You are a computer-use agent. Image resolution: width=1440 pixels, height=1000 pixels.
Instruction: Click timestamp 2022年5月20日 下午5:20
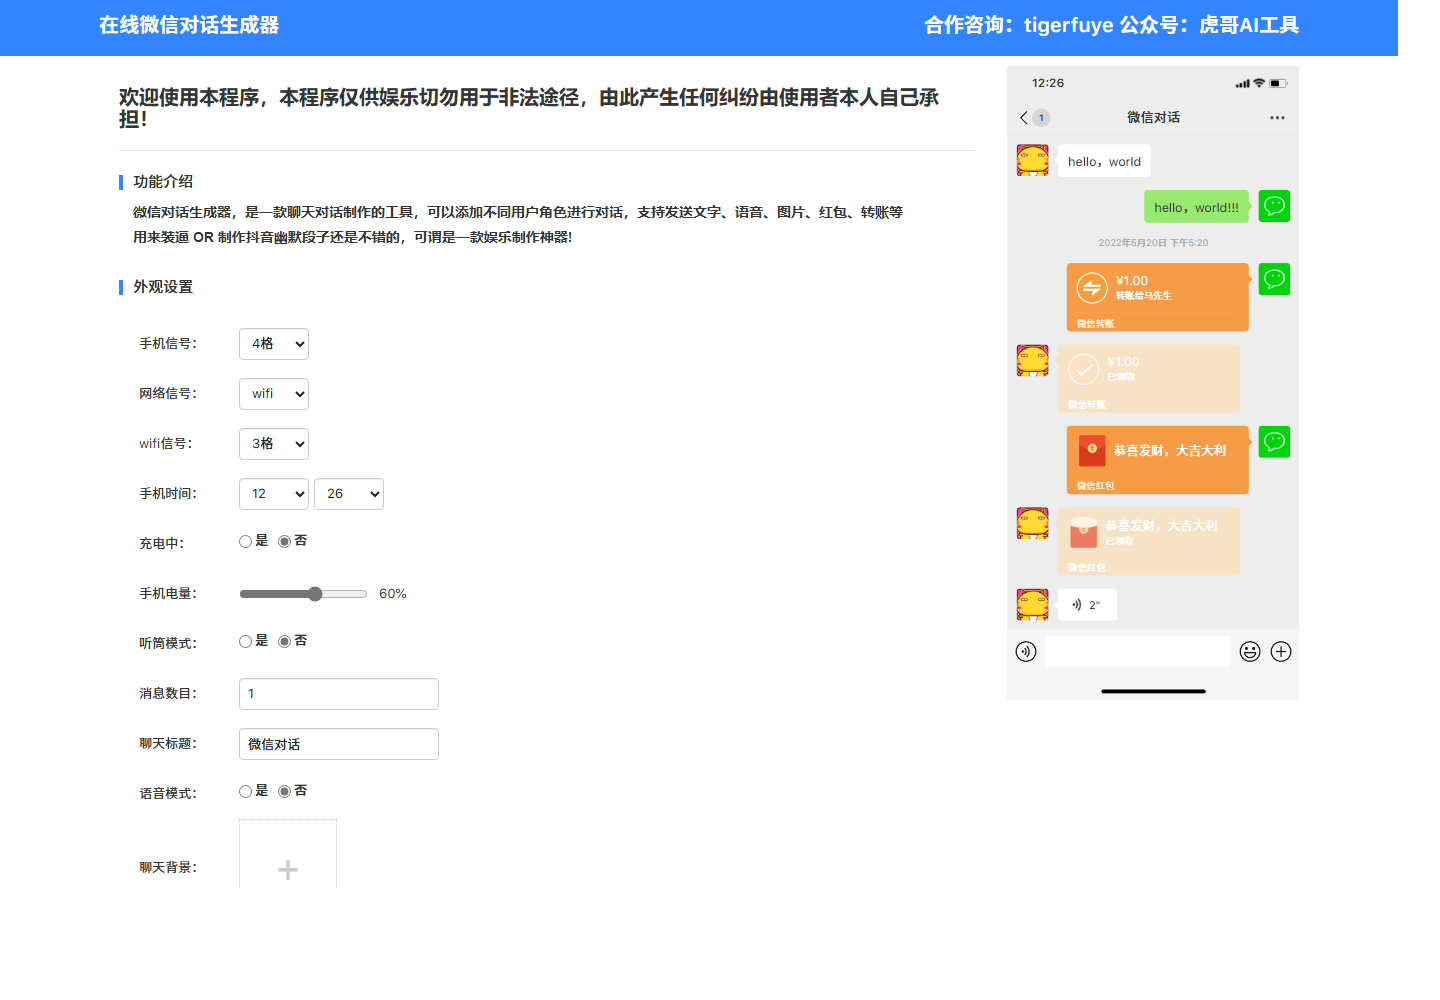[x=1153, y=243]
